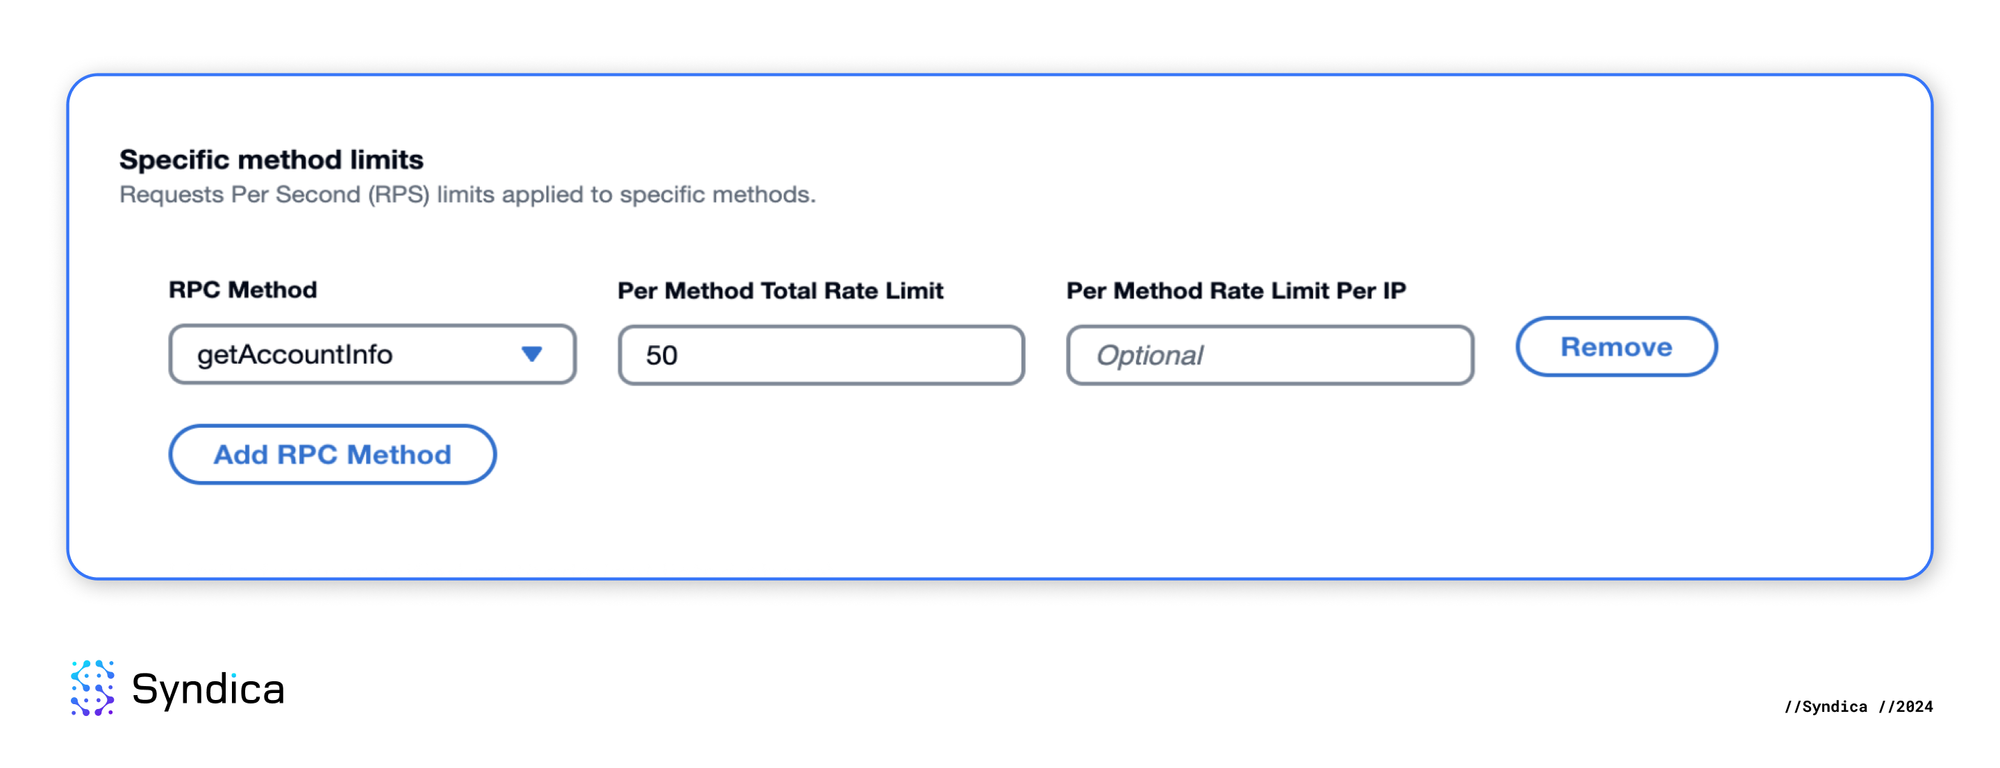2000x768 pixels.
Task: Add a new RPC method entry
Action: 332,454
